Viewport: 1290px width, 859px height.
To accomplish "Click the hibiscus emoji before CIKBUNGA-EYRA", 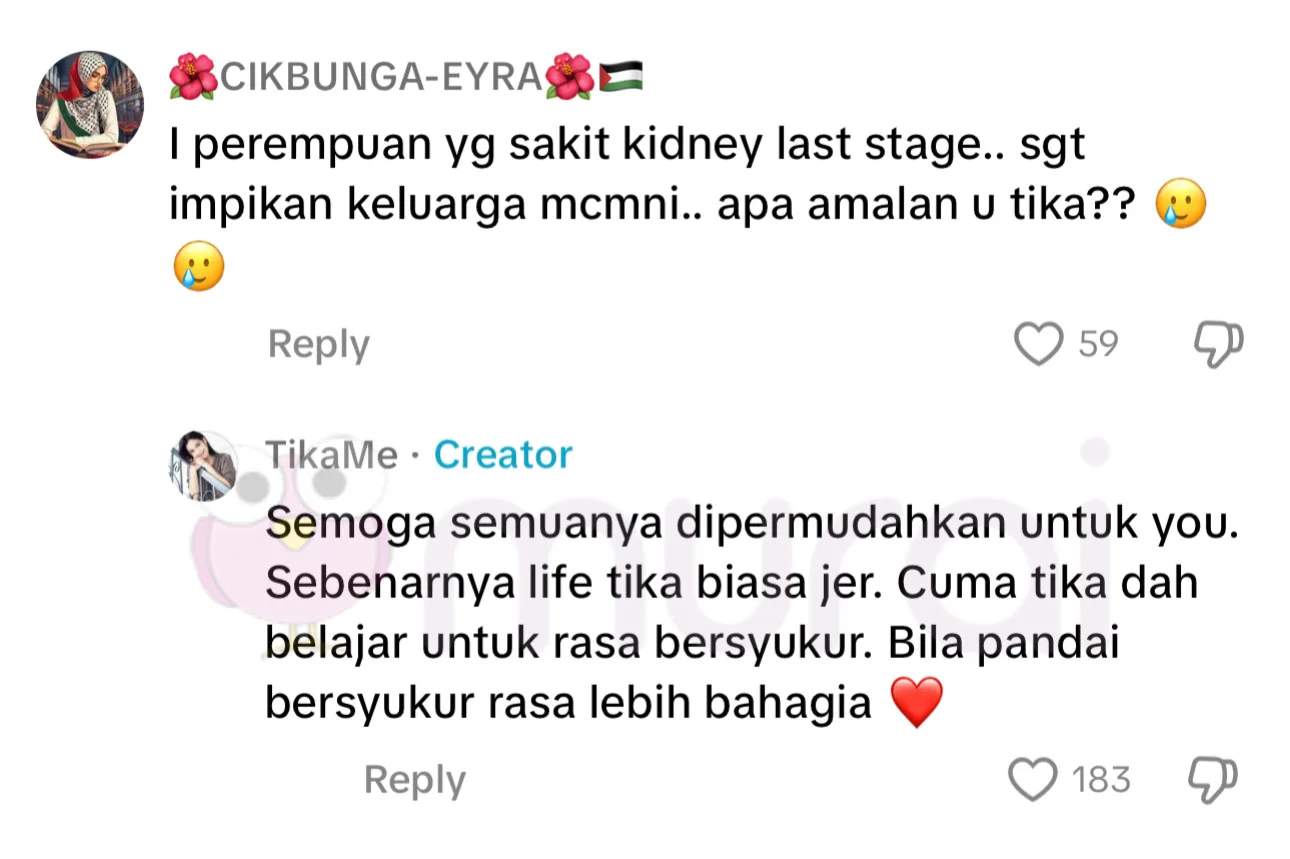I will [192, 78].
